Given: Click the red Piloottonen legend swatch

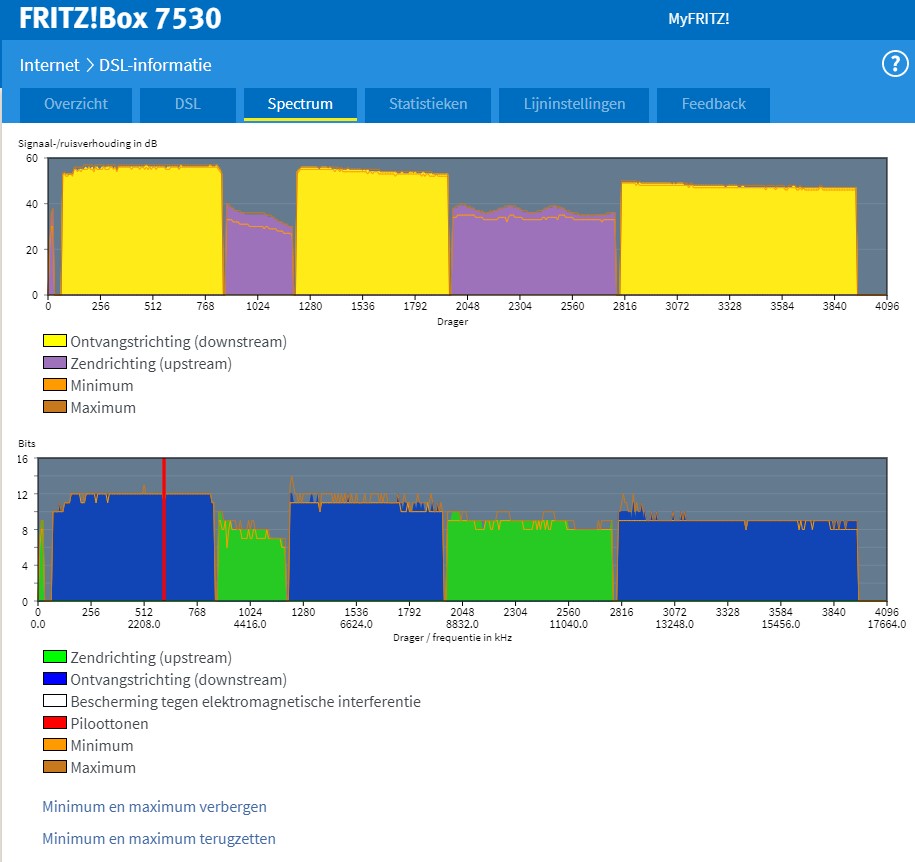Looking at the screenshot, I should coord(54,724).
